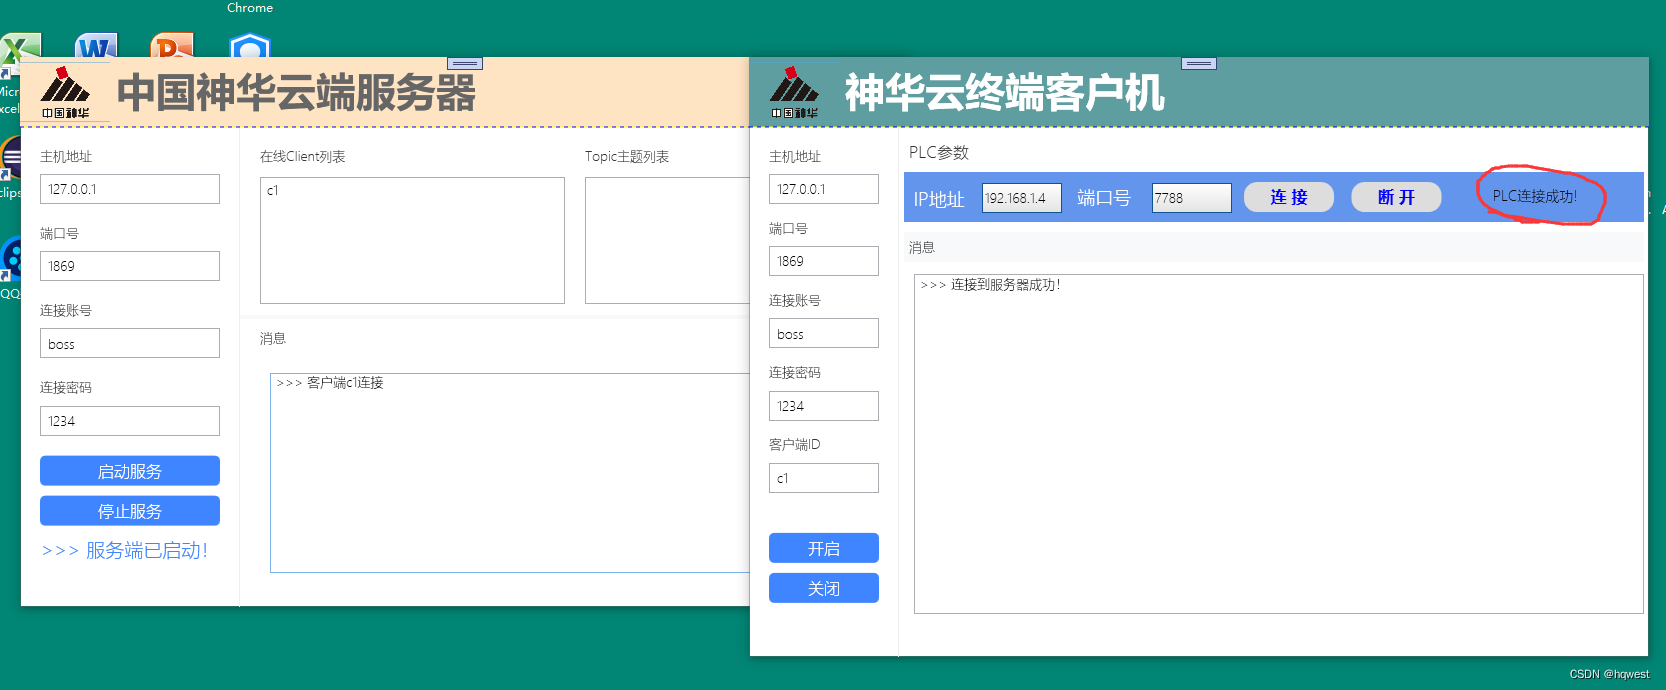The image size is (1666, 690).
Task: Focus the PLC IP地址 field 192.168.1.4
Action: [1021, 198]
